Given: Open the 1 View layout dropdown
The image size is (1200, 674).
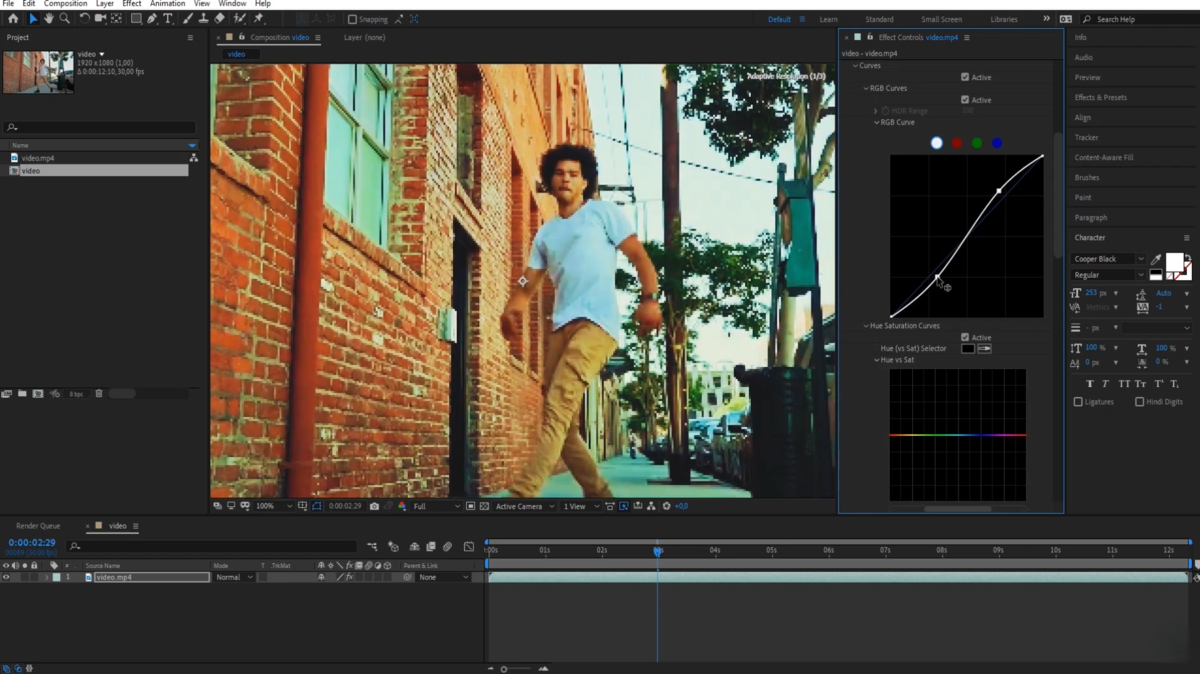Looking at the screenshot, I should 579,506.
